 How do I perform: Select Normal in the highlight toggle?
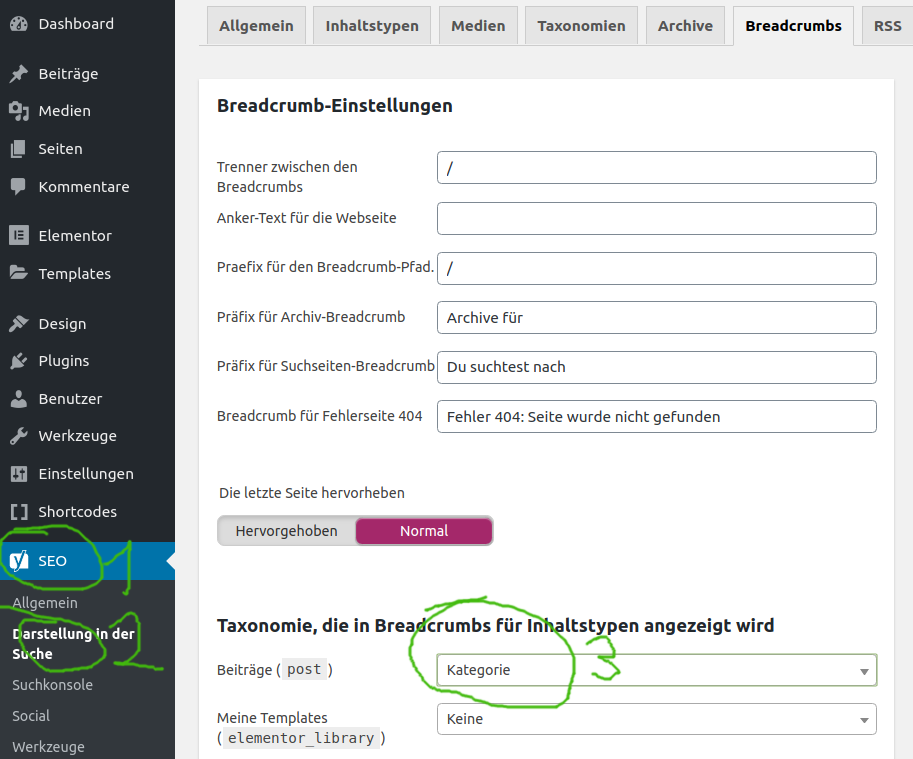click(x=424, y=531)
